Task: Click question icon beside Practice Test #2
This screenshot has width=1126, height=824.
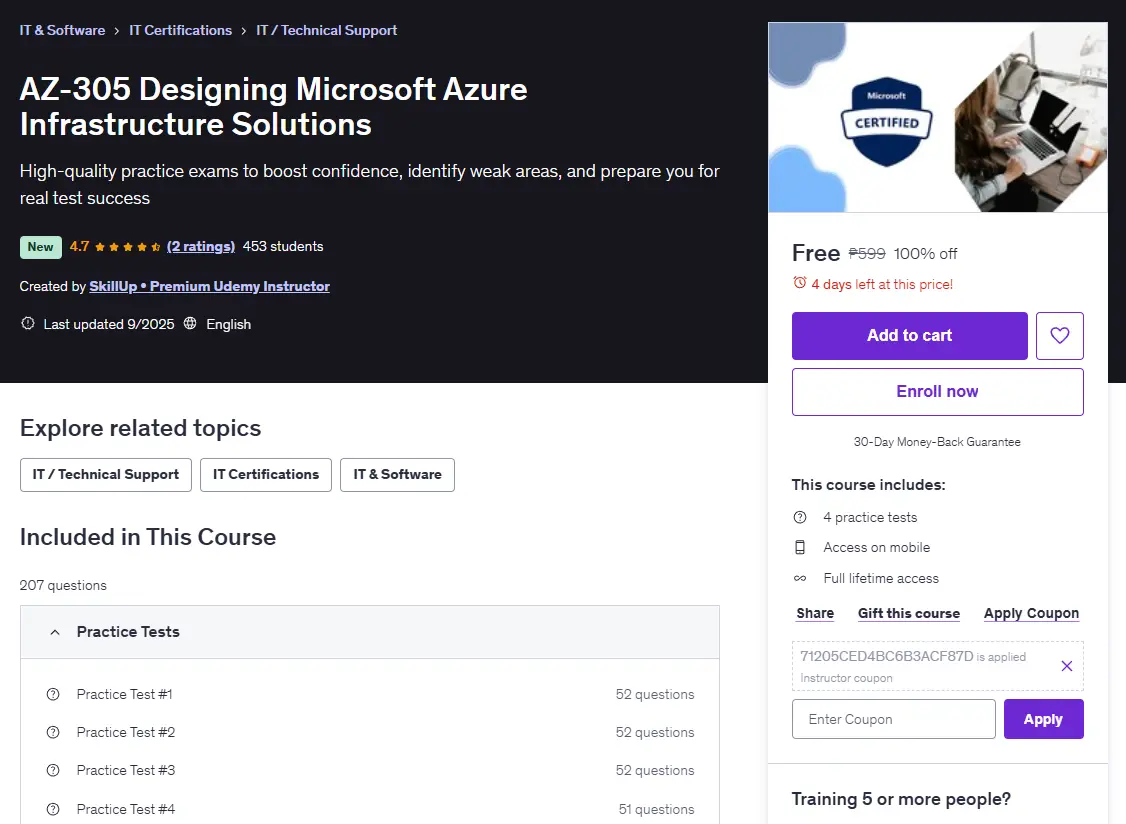Action: pos(53,732)
